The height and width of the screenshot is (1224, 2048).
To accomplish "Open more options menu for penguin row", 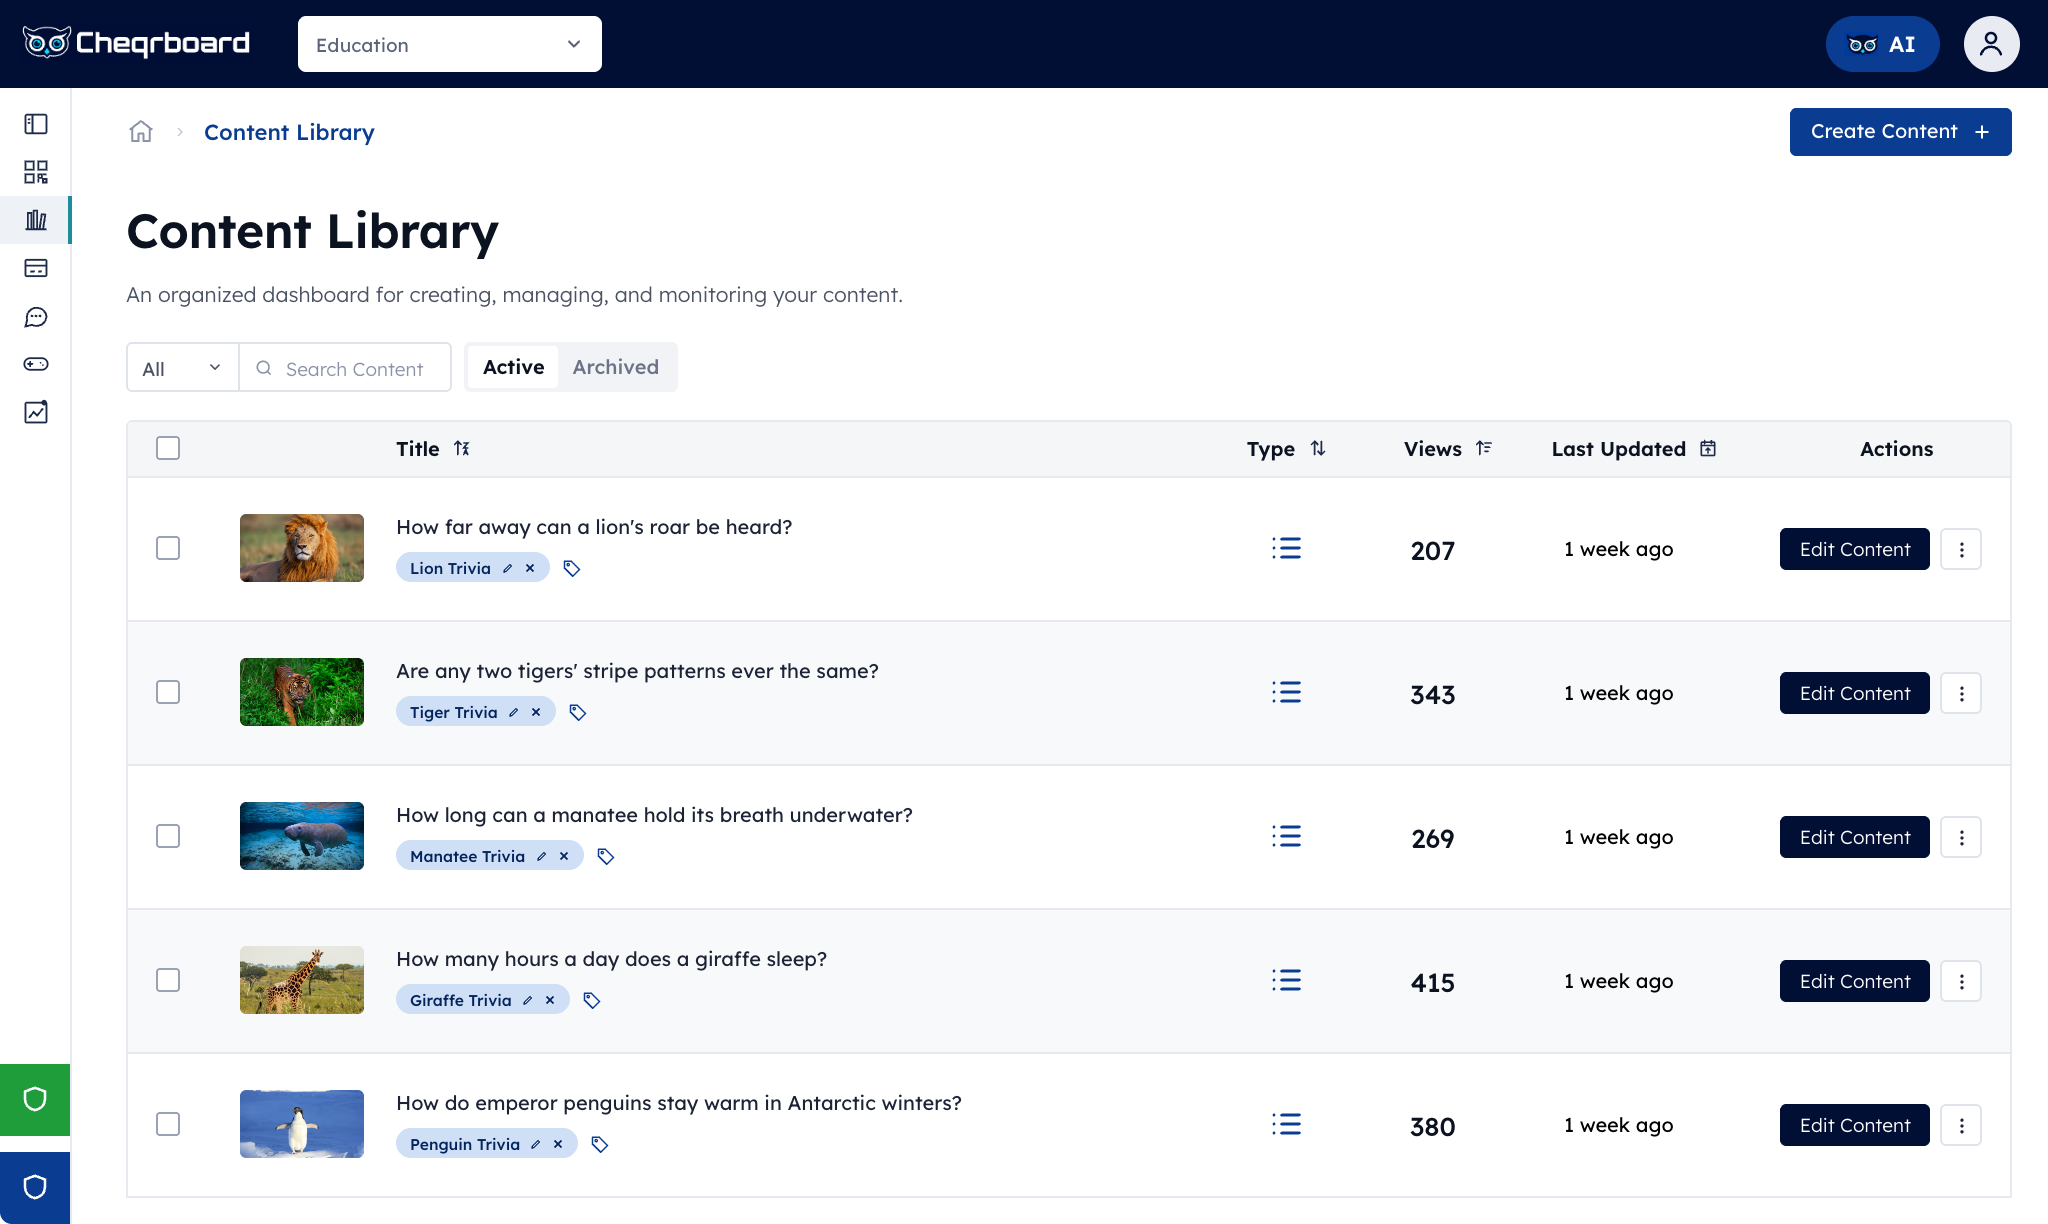I will click(x=1961, y=1125).
